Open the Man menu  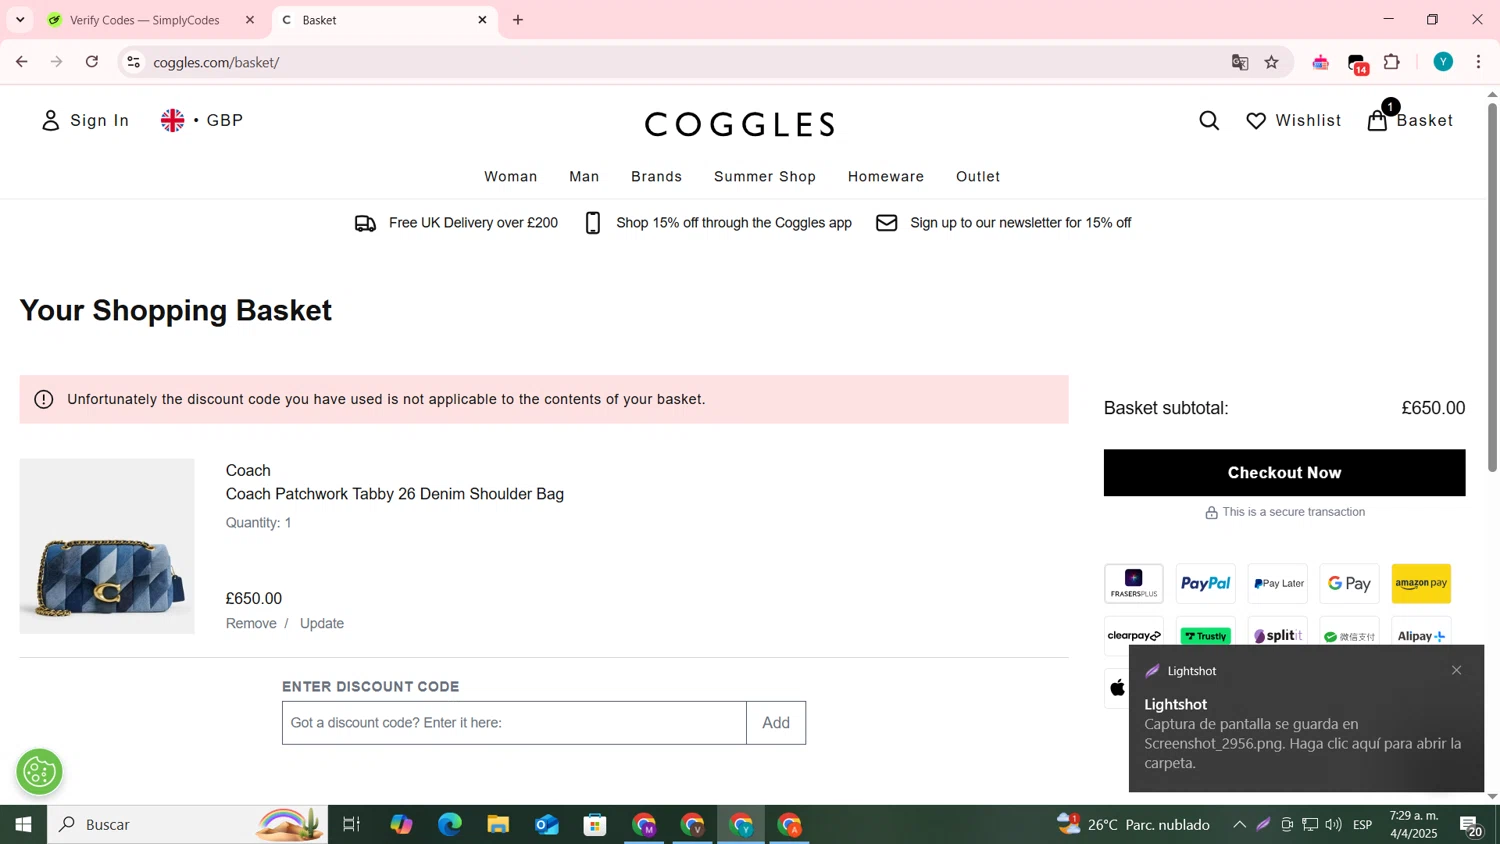(x=584, y=177)
